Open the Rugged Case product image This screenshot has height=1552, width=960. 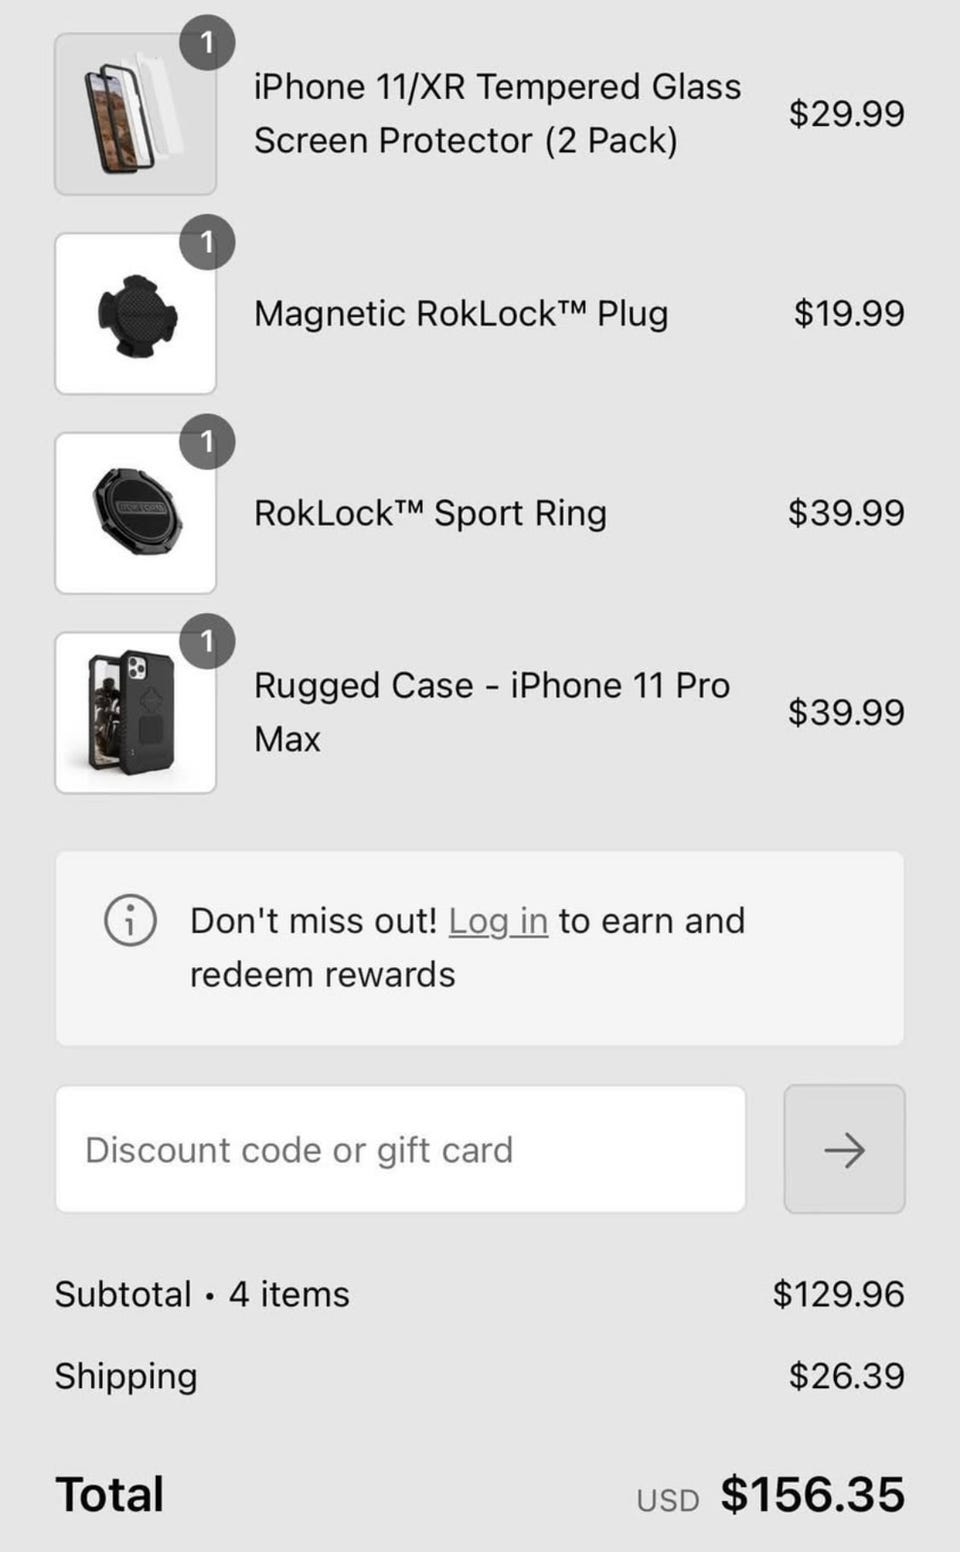pyautogui.click(x=135, y=713)
